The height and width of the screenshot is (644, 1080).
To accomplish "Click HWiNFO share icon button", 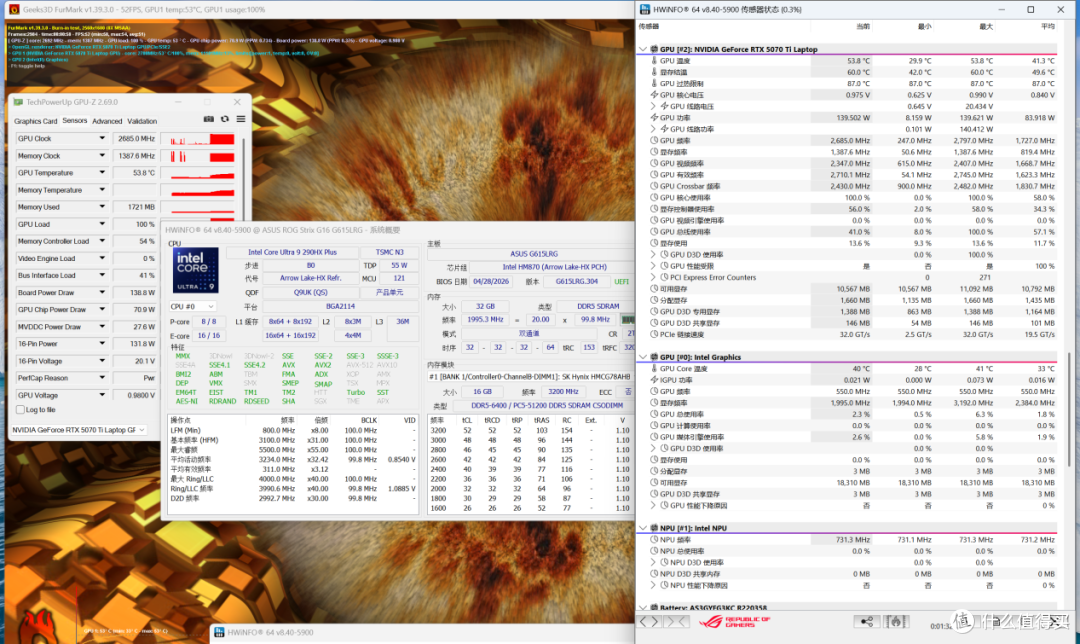I will pos(866,622).
